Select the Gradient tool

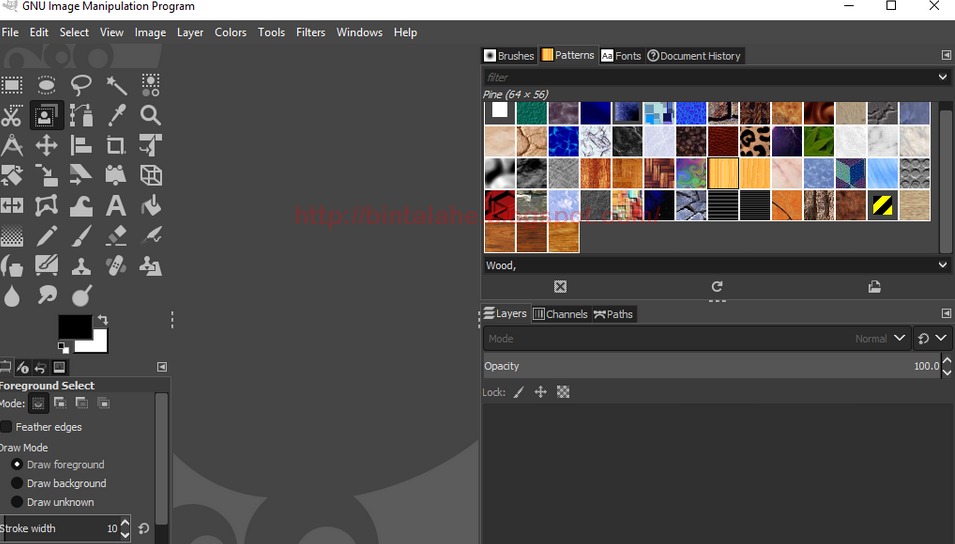[x=12, y=236]
